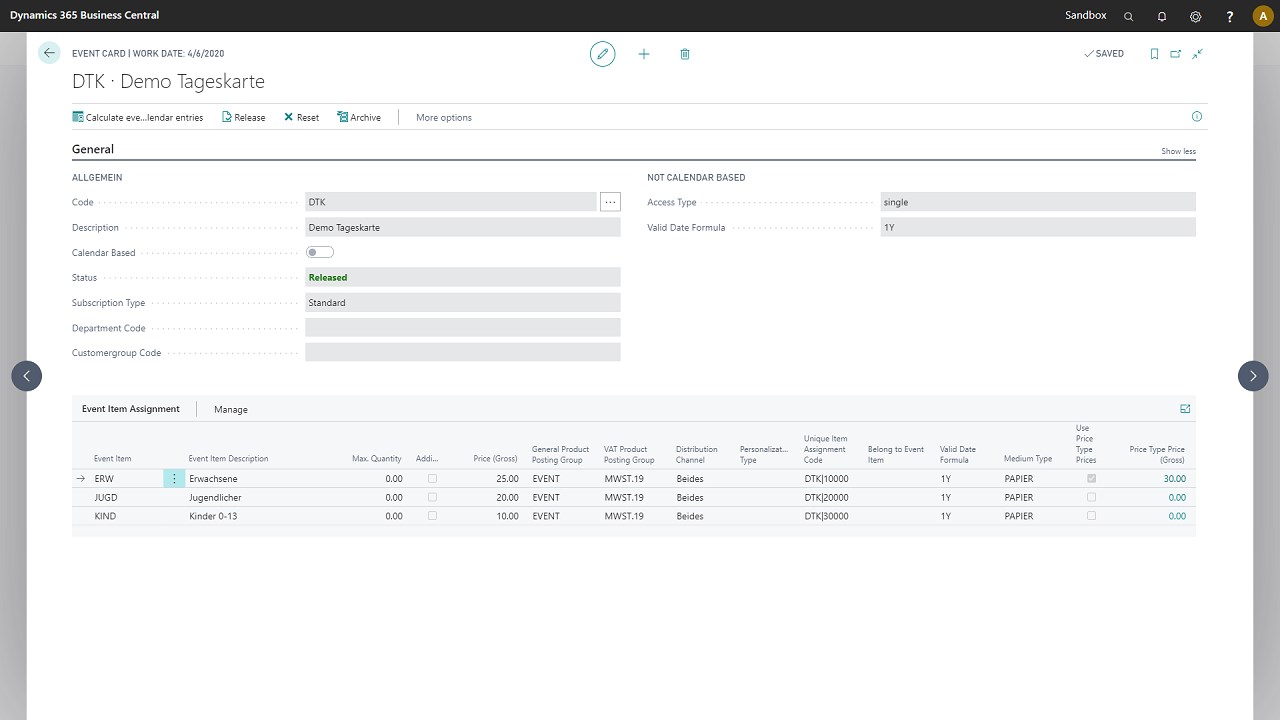This screenshot has height=720, width=1280.
Task: Toggle Use Price Type Prices for JUGD
Action: [x=1091, y=497]
